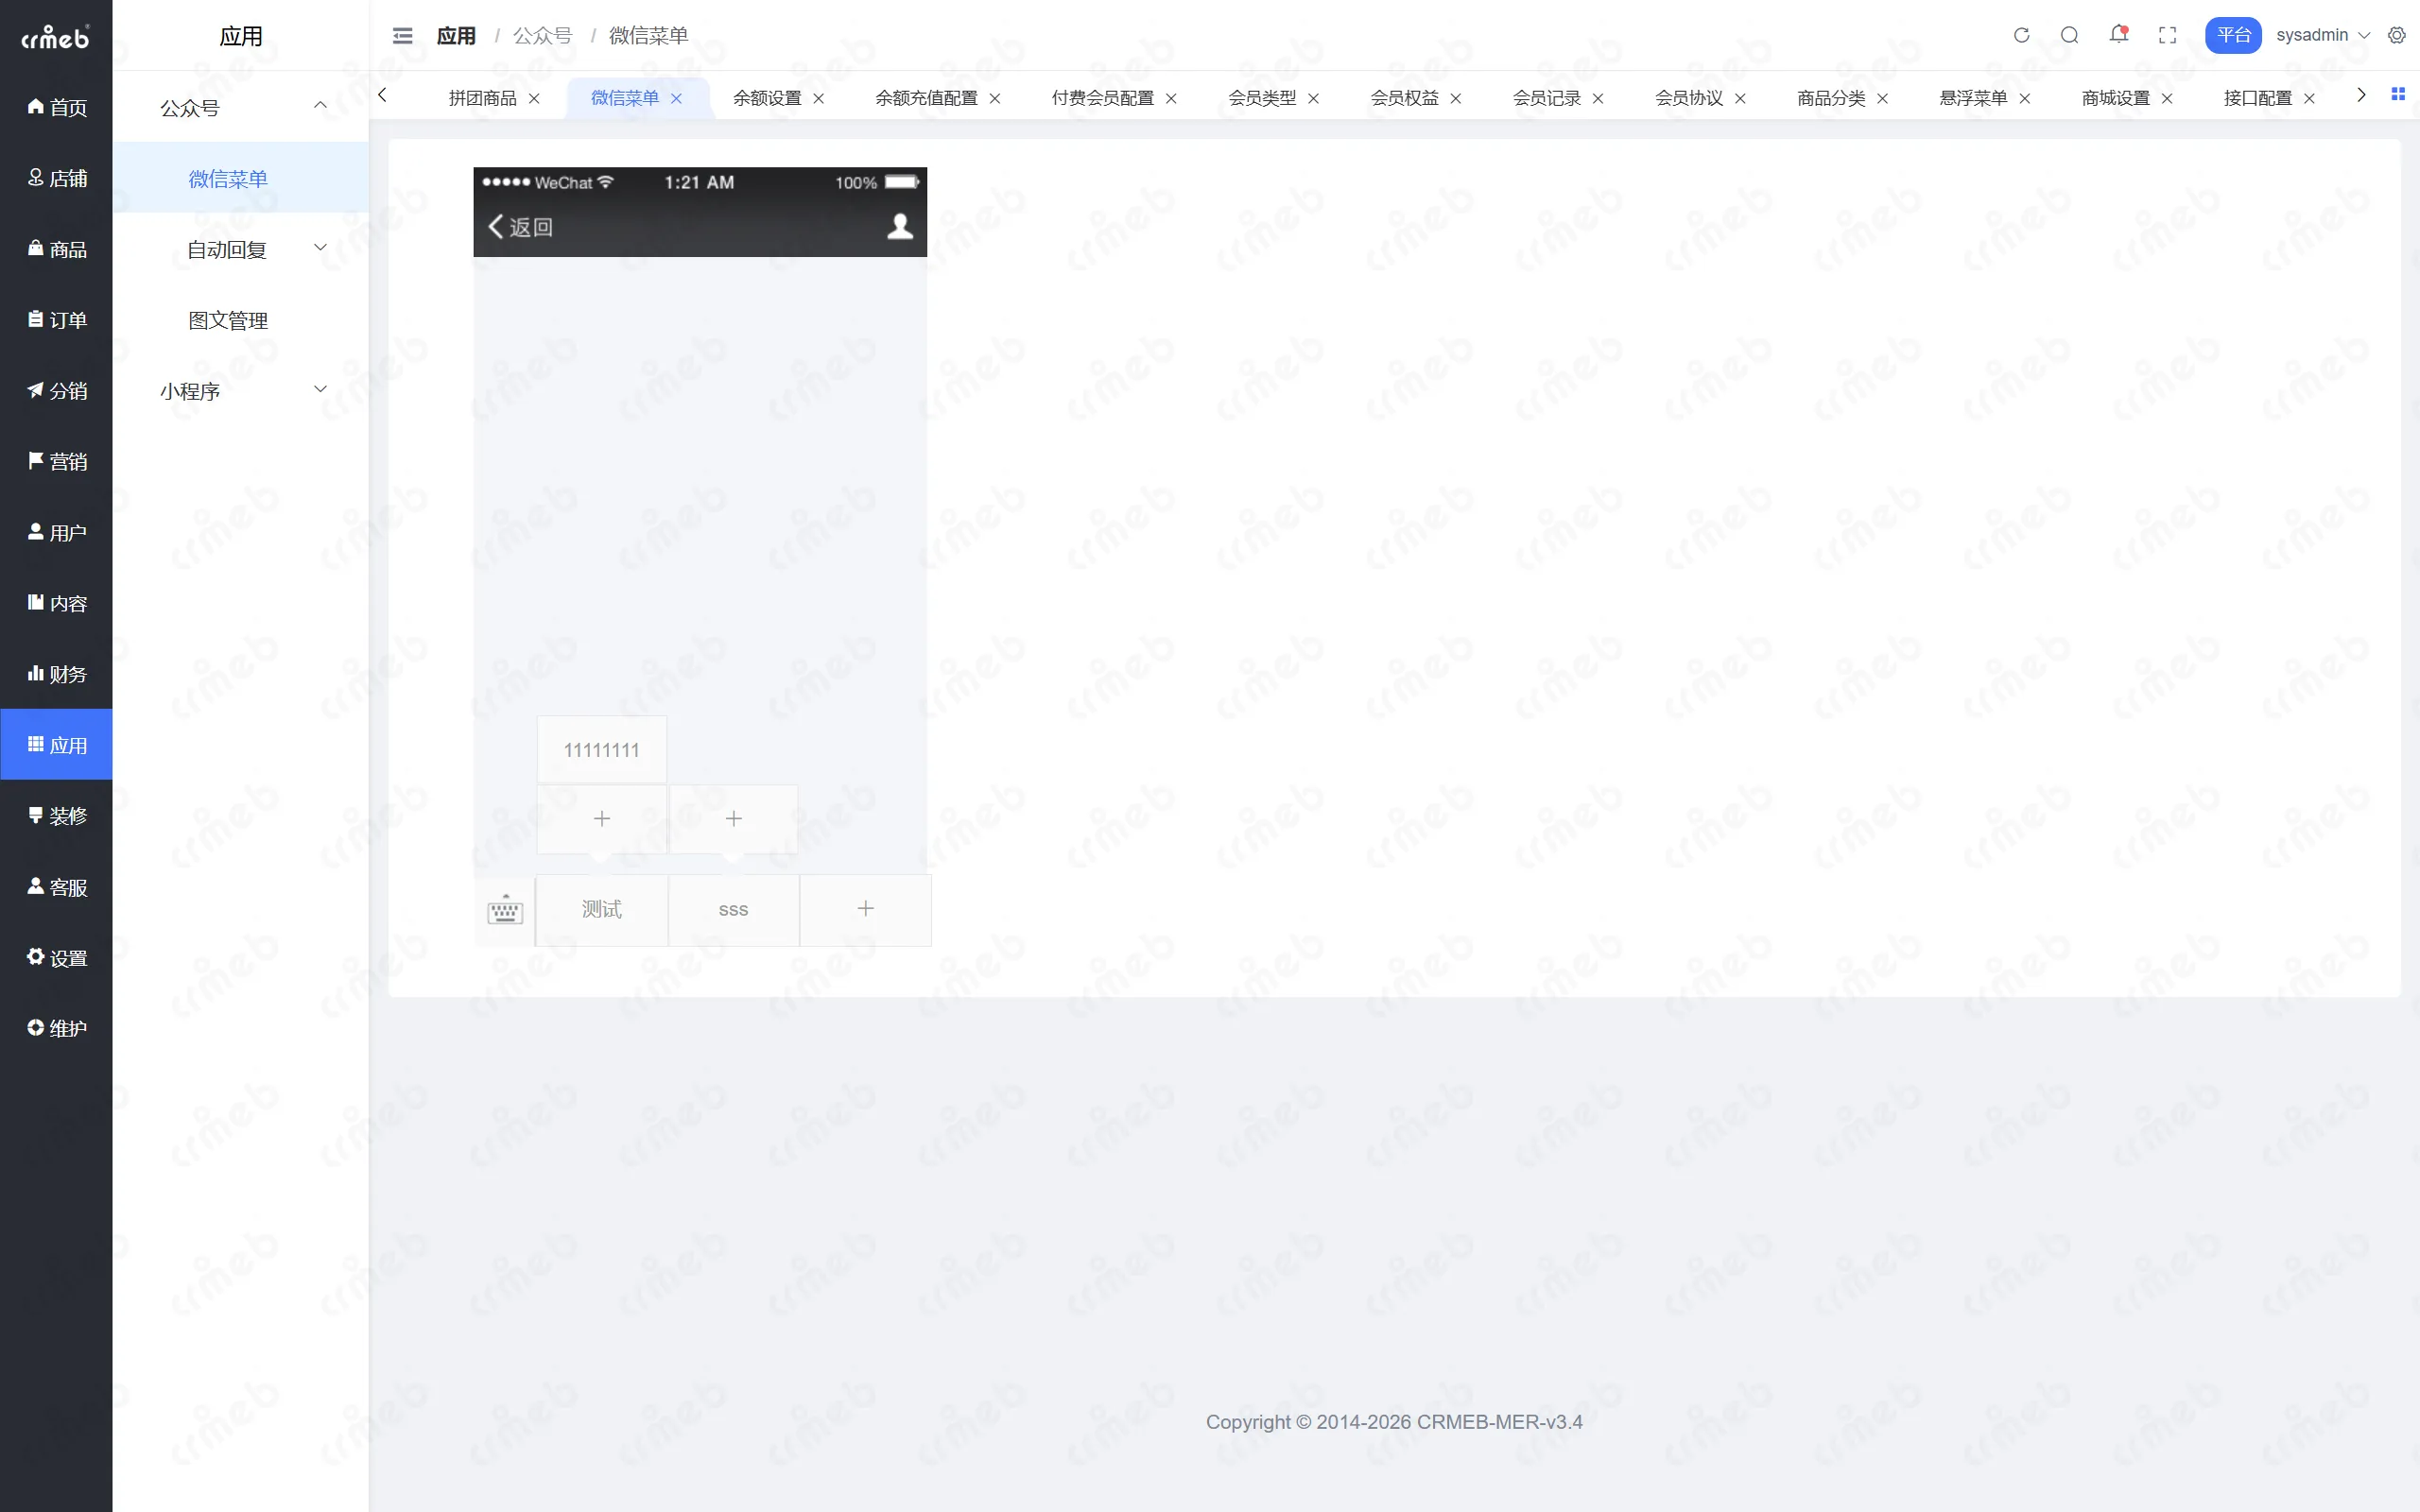
Task: Switch to the 余额充值配置 tab
Action: [x=926, y=98]
